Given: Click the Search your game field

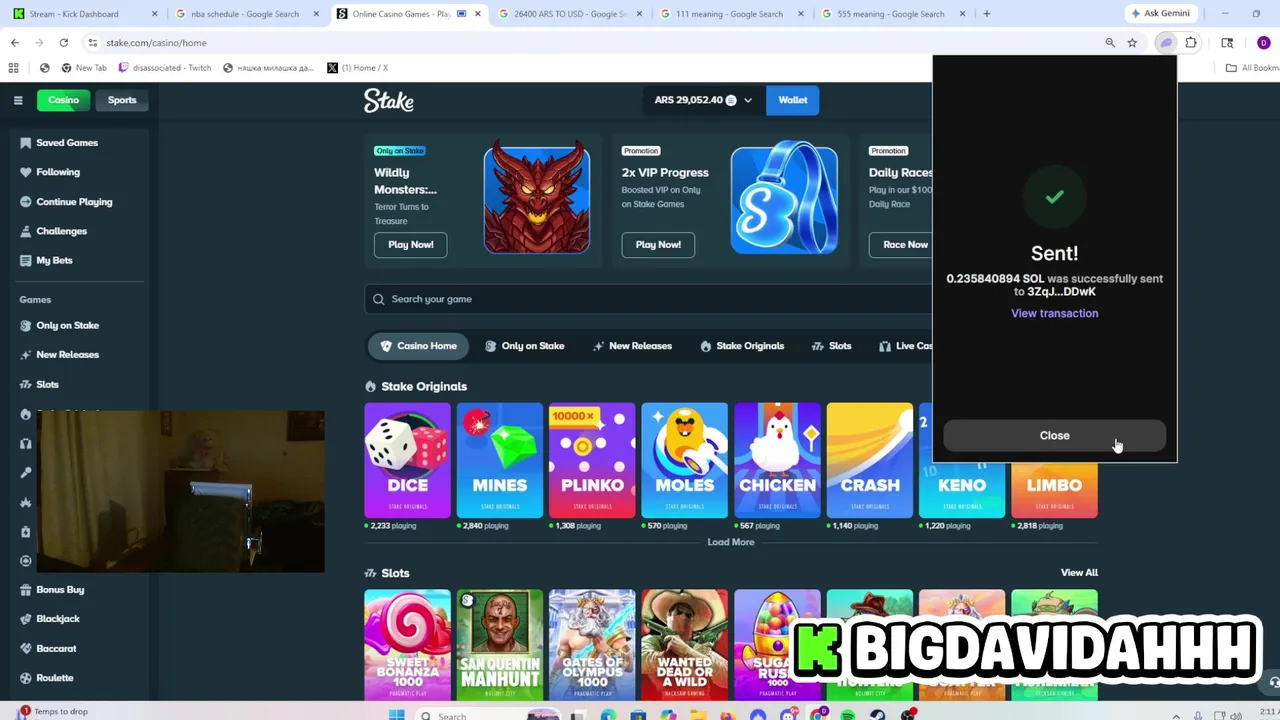Looking at the screenshot, I should click(648, 299).
